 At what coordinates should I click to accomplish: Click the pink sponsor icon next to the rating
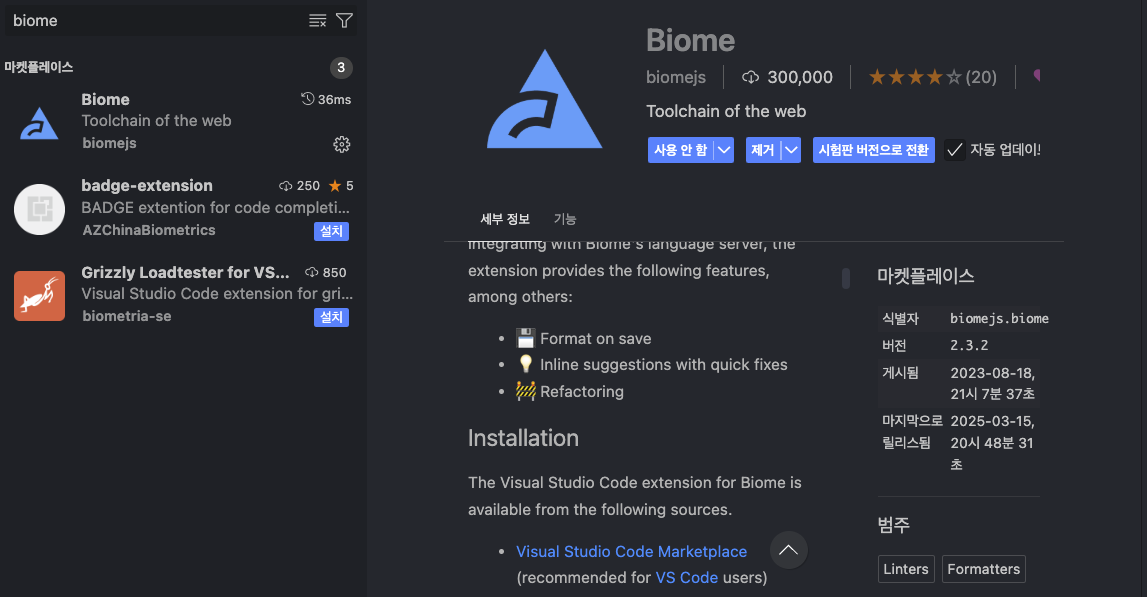1037,76
